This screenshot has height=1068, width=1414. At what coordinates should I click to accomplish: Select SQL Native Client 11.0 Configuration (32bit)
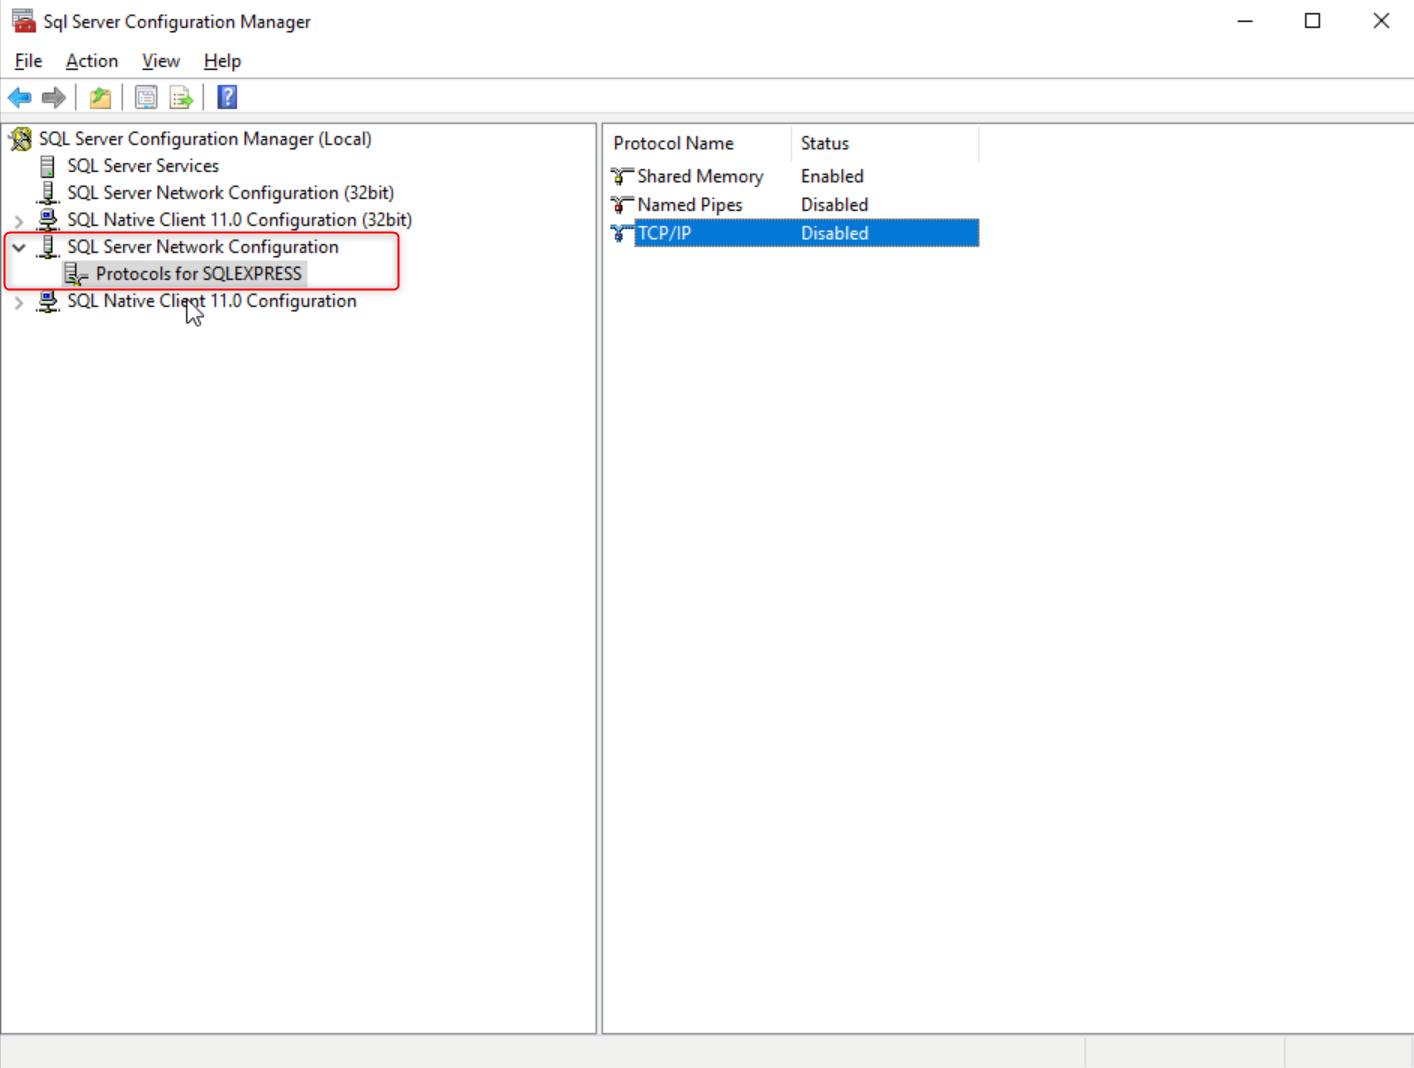(239, 220)
